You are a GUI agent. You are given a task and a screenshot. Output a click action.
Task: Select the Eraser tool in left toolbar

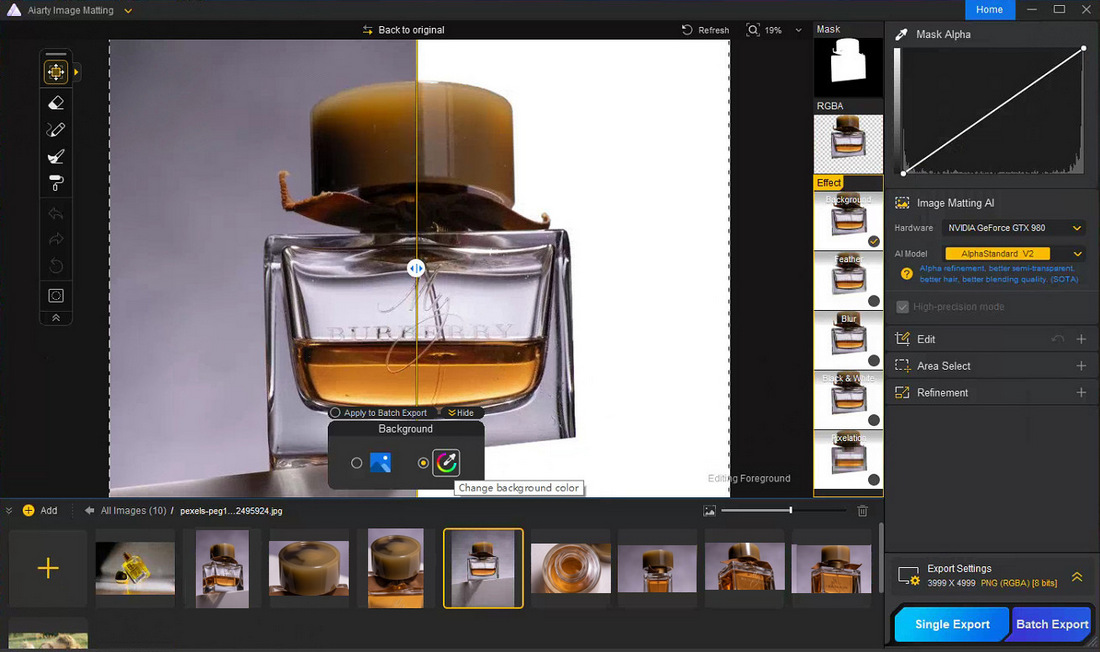pyautogui.click(x=56, y=102)
